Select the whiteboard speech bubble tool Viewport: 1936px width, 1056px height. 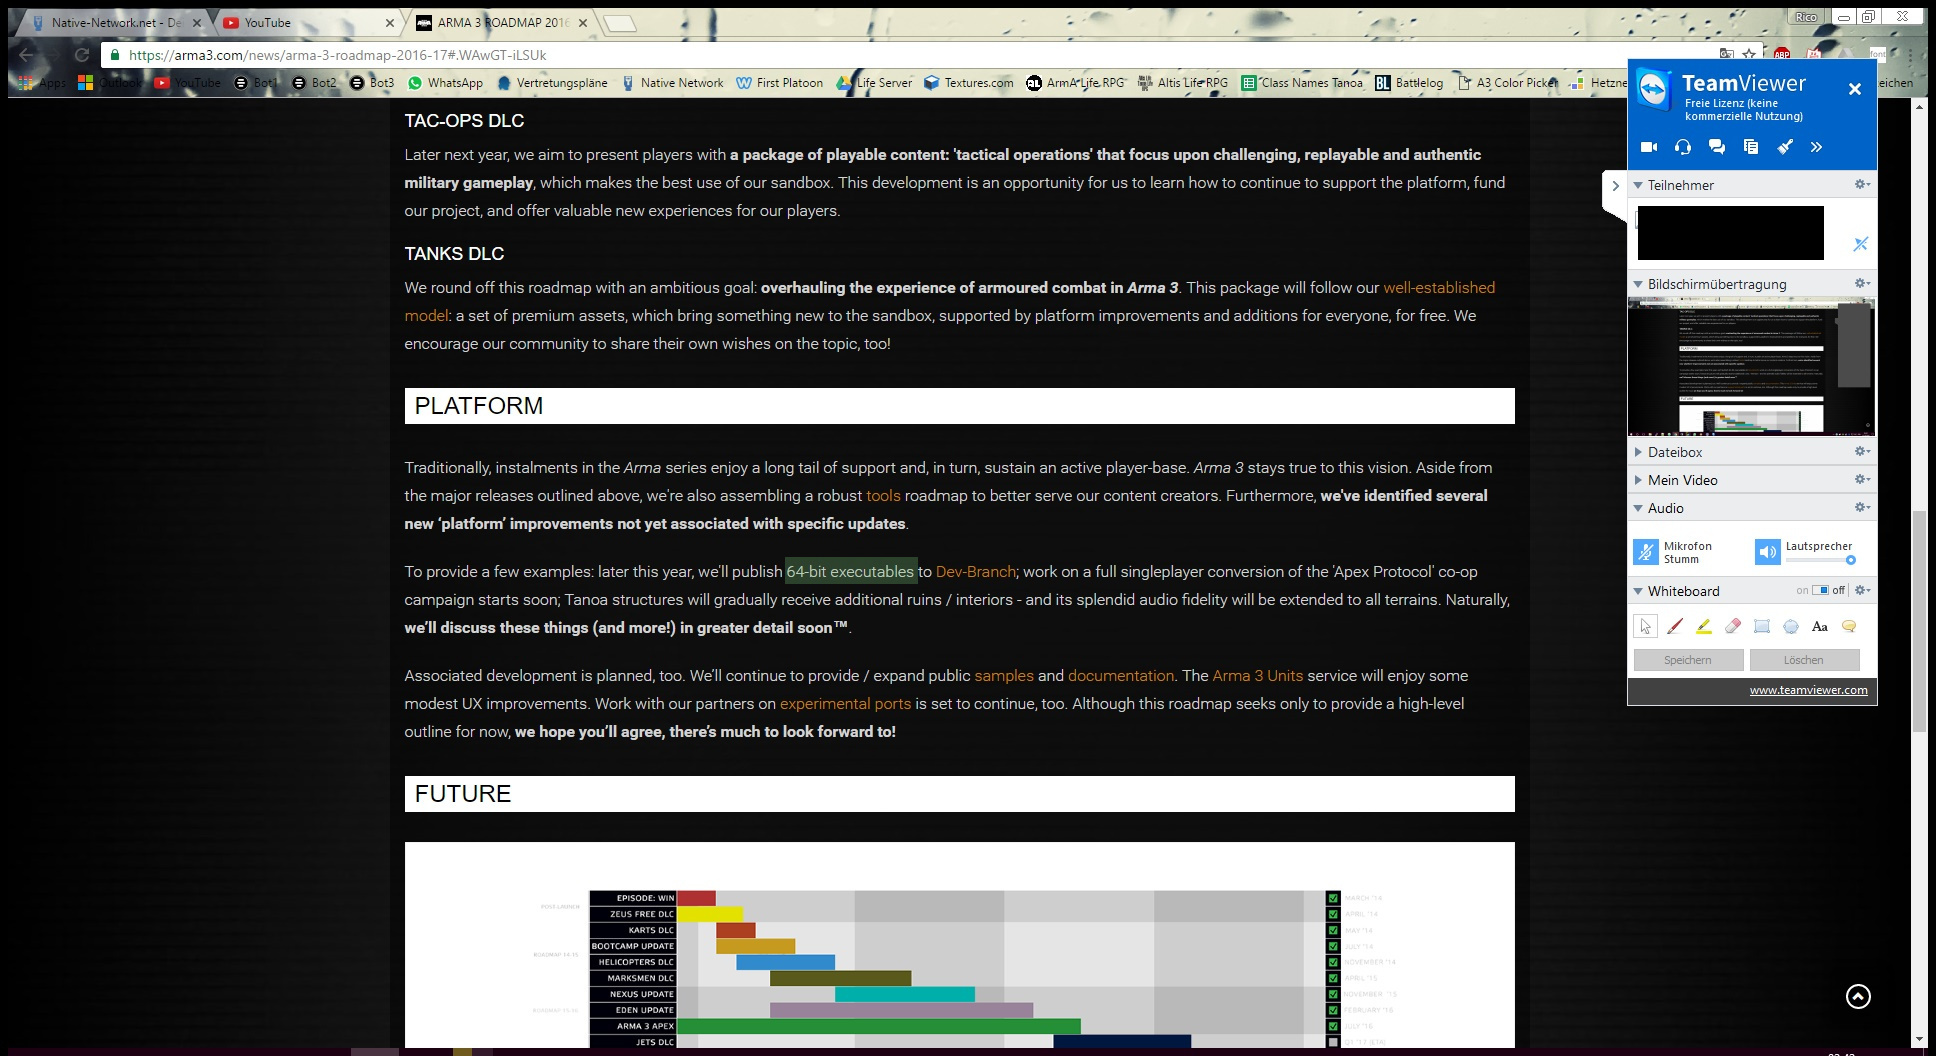coord(1849,626)
